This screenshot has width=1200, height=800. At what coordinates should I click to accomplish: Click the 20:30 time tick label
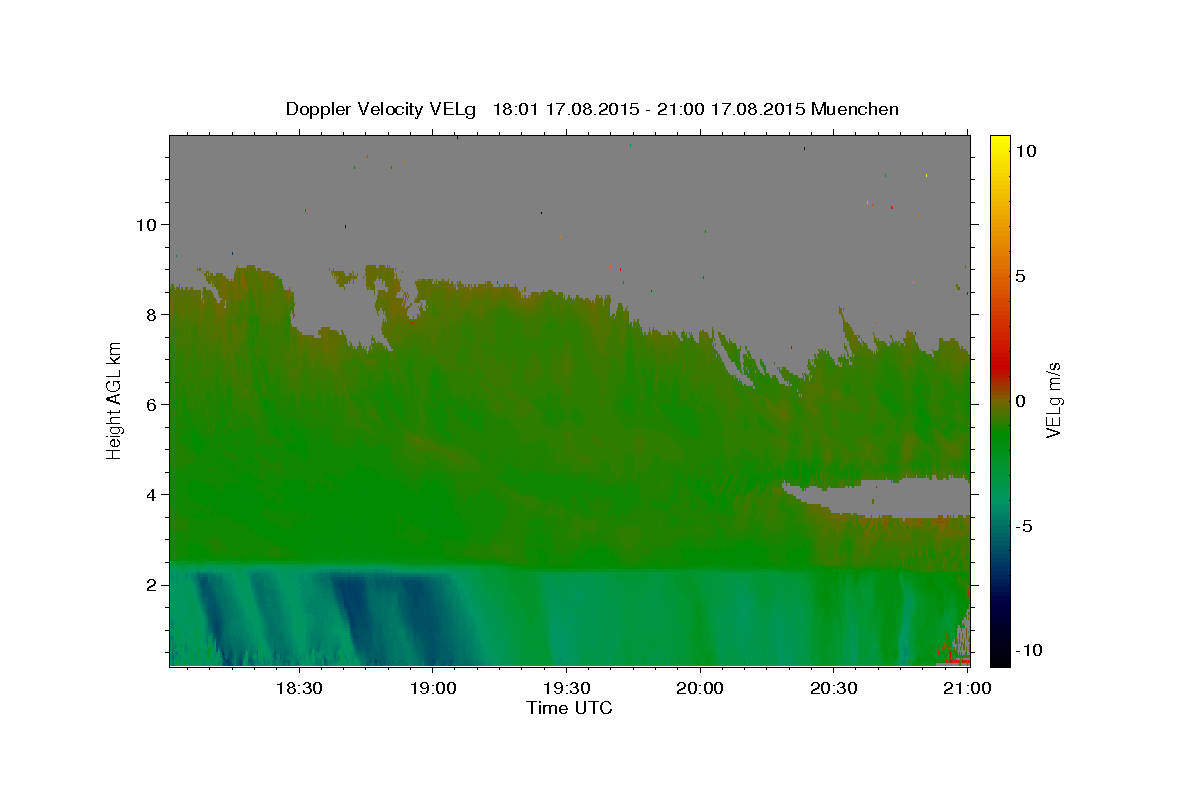tap(834, 688)
